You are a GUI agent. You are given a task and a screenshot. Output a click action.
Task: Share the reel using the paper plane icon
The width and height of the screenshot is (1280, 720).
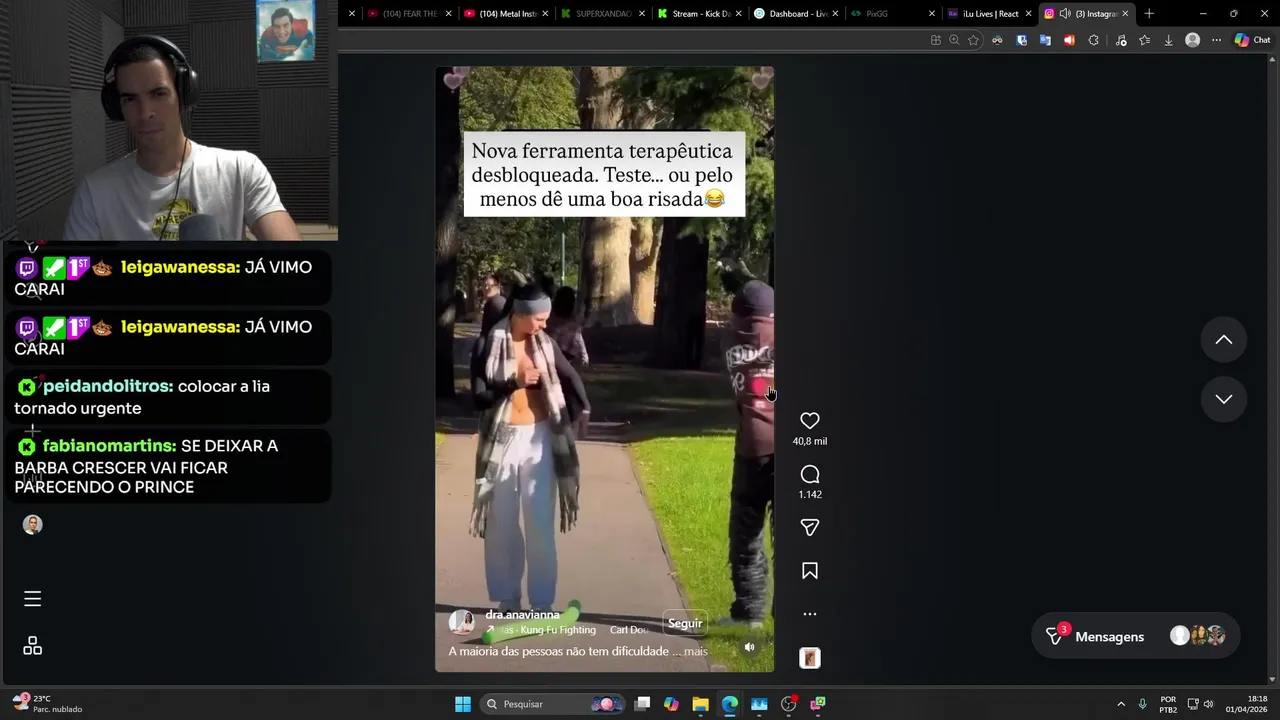coord(810,527)
